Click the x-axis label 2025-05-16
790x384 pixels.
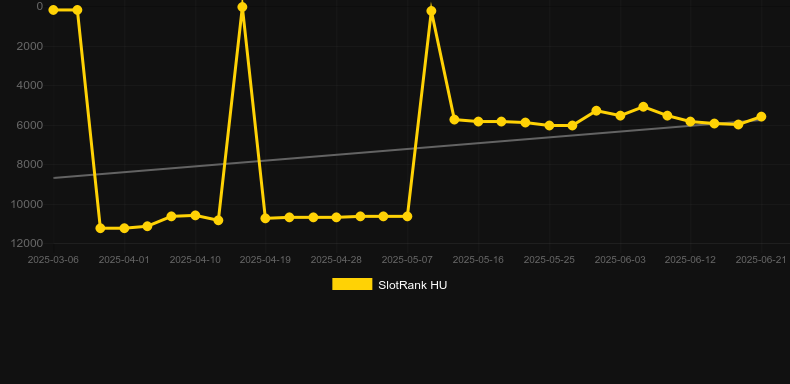tap(478, 260)
